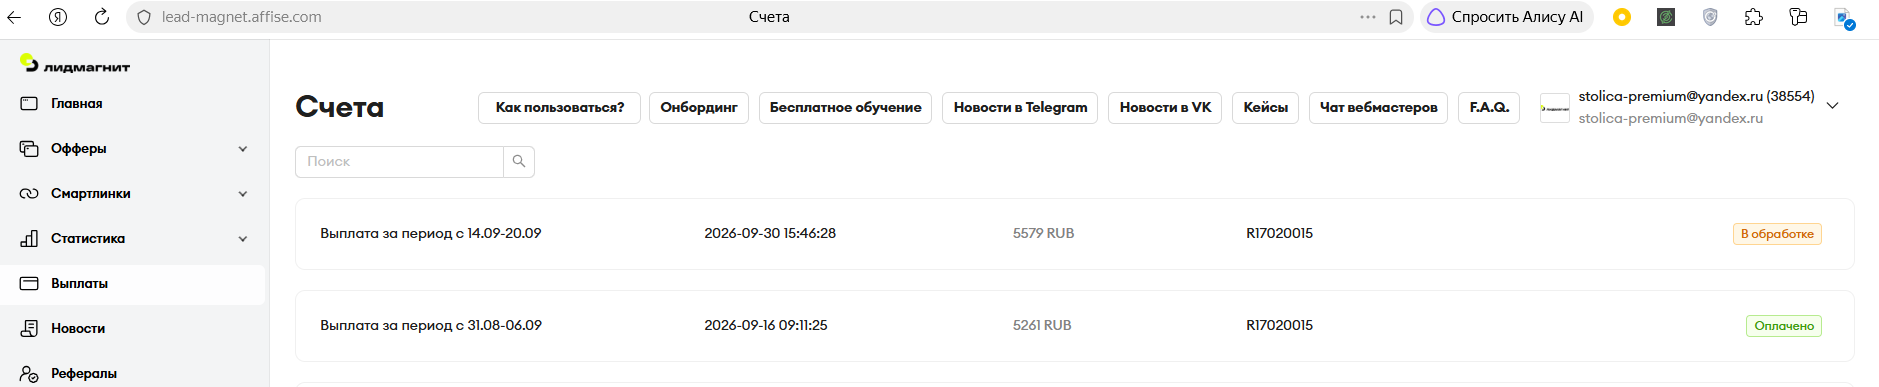Image resolution: width=1879 pixels, height=387 pixels.
Task: Expand the Офферы submenu chevron
Action: [243, 149]
